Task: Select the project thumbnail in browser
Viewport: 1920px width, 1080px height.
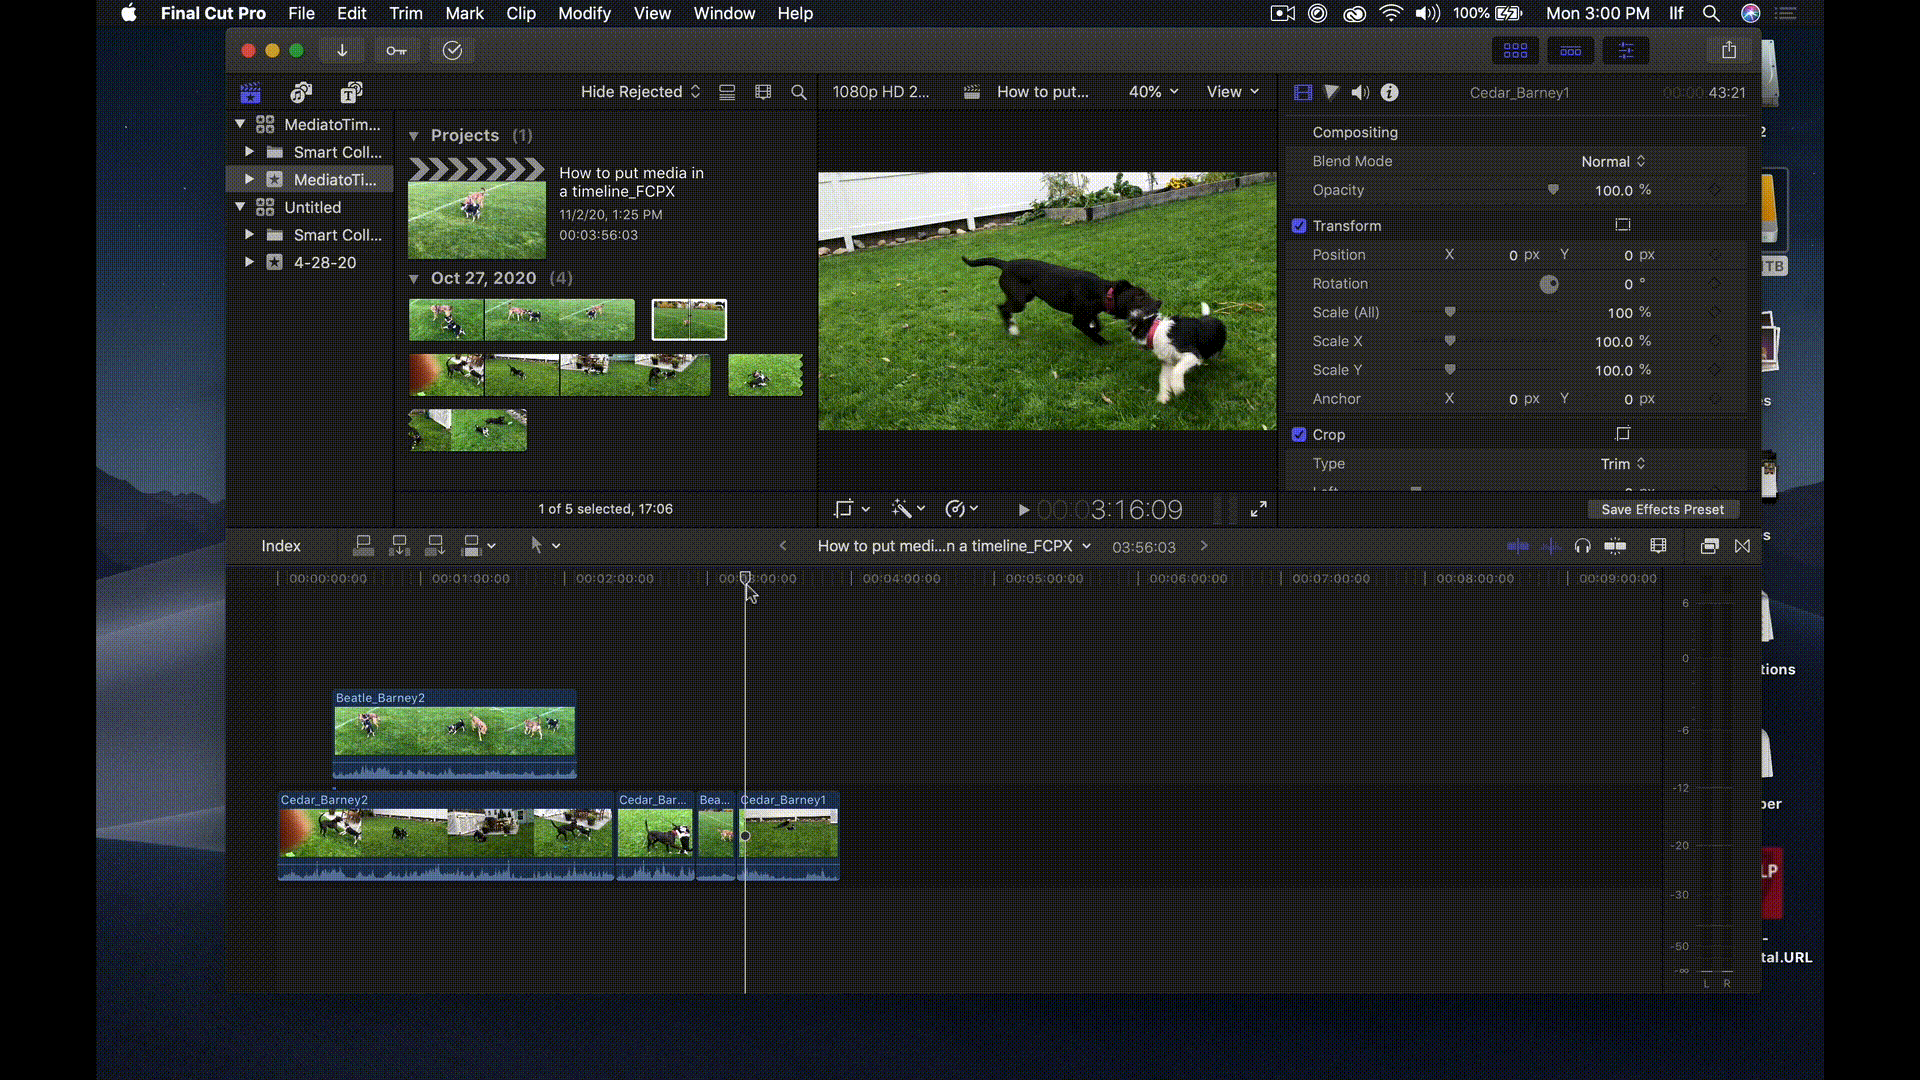Action: pos(477,208)
